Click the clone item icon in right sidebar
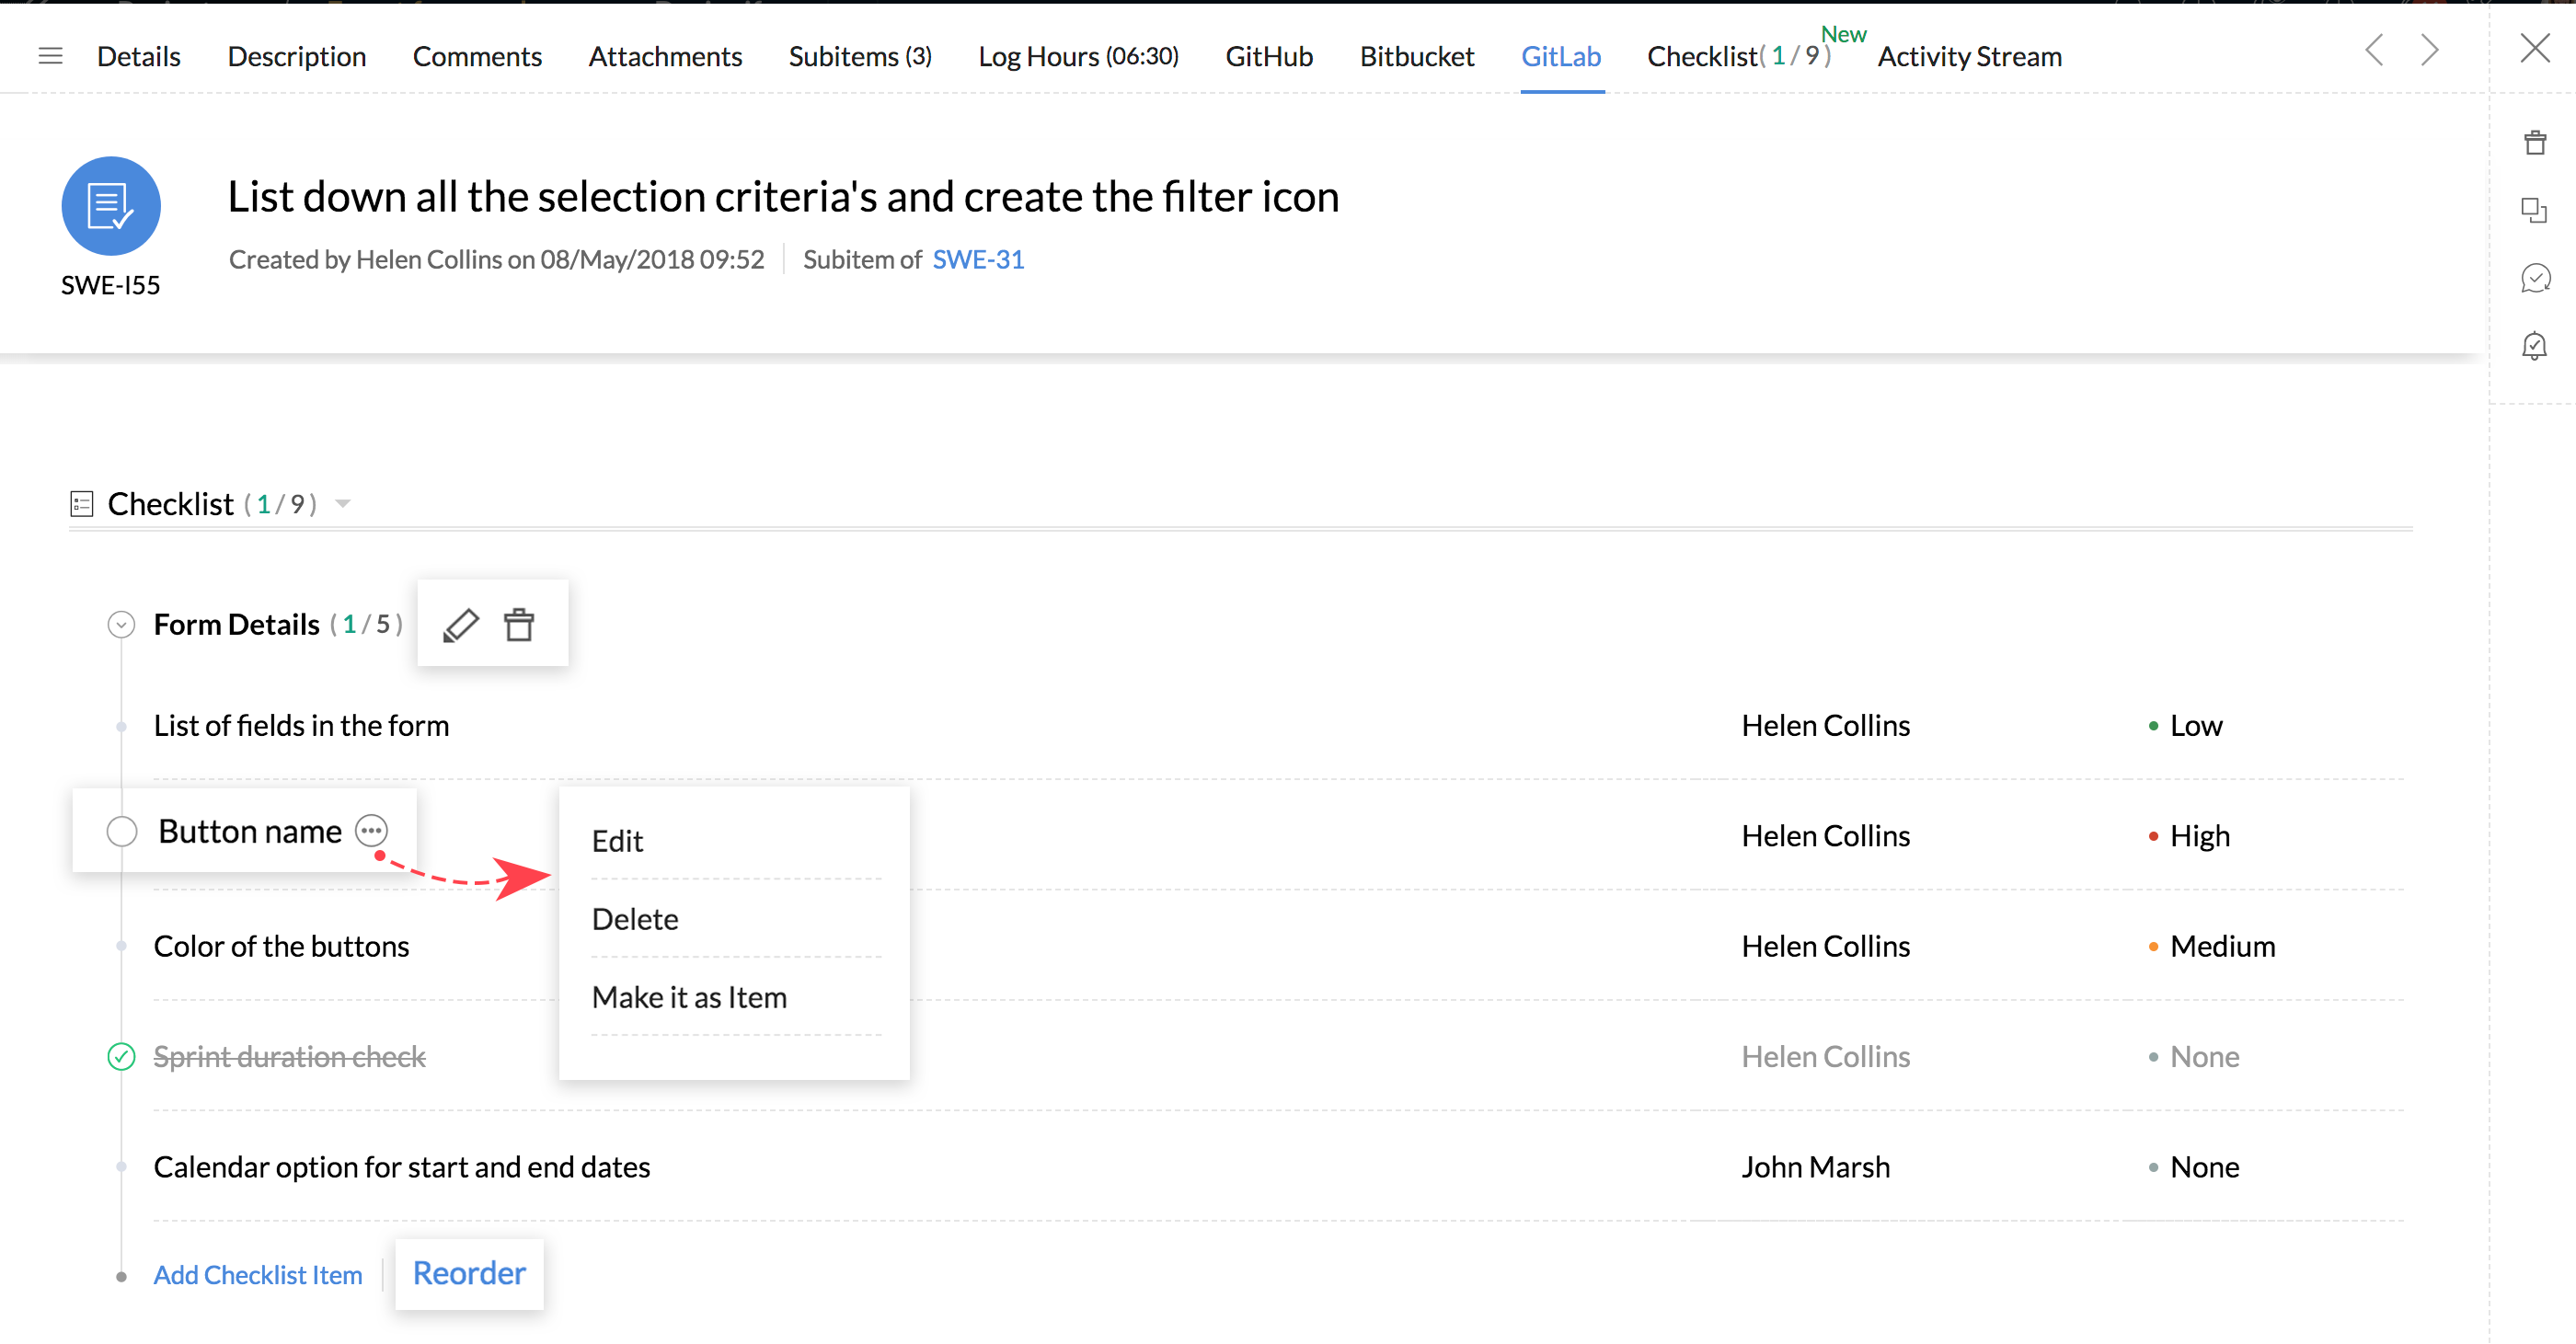 coord(2534,210)
